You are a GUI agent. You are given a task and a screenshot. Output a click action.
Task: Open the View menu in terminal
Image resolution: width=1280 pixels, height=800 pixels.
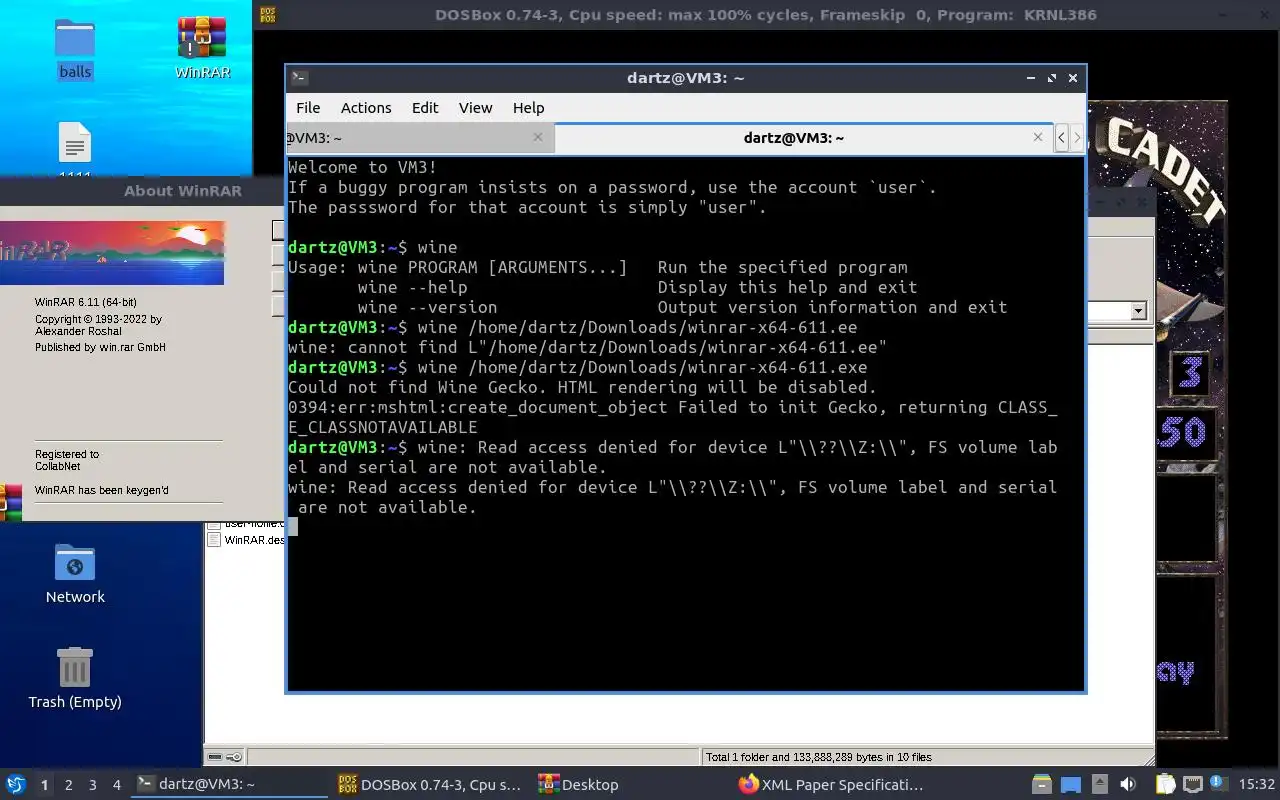475,108
